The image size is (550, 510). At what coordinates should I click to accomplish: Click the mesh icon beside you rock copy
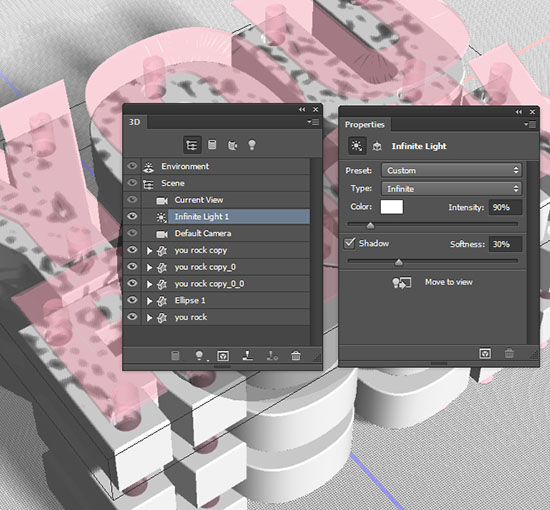pyautogui.click(x=162, y=250)
